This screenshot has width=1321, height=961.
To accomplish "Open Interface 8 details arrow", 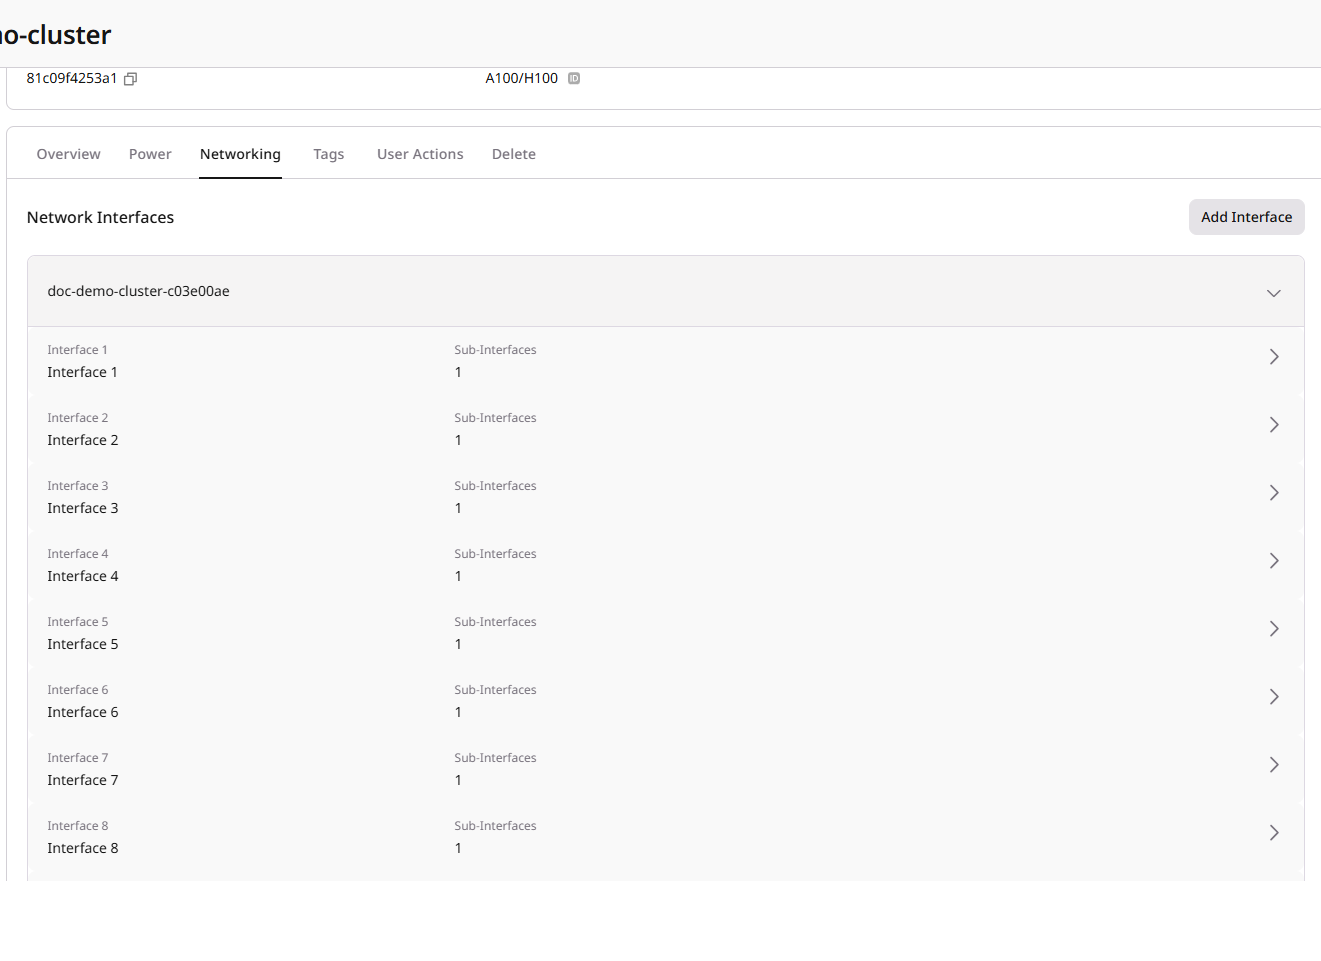I will 1274,832.
